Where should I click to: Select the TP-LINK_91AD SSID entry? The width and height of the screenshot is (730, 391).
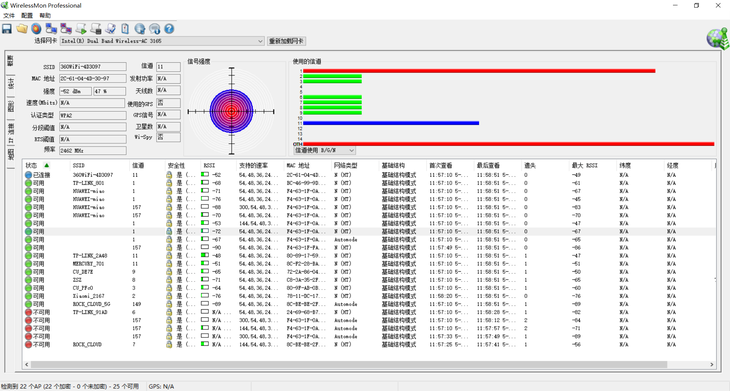[90, 312]
